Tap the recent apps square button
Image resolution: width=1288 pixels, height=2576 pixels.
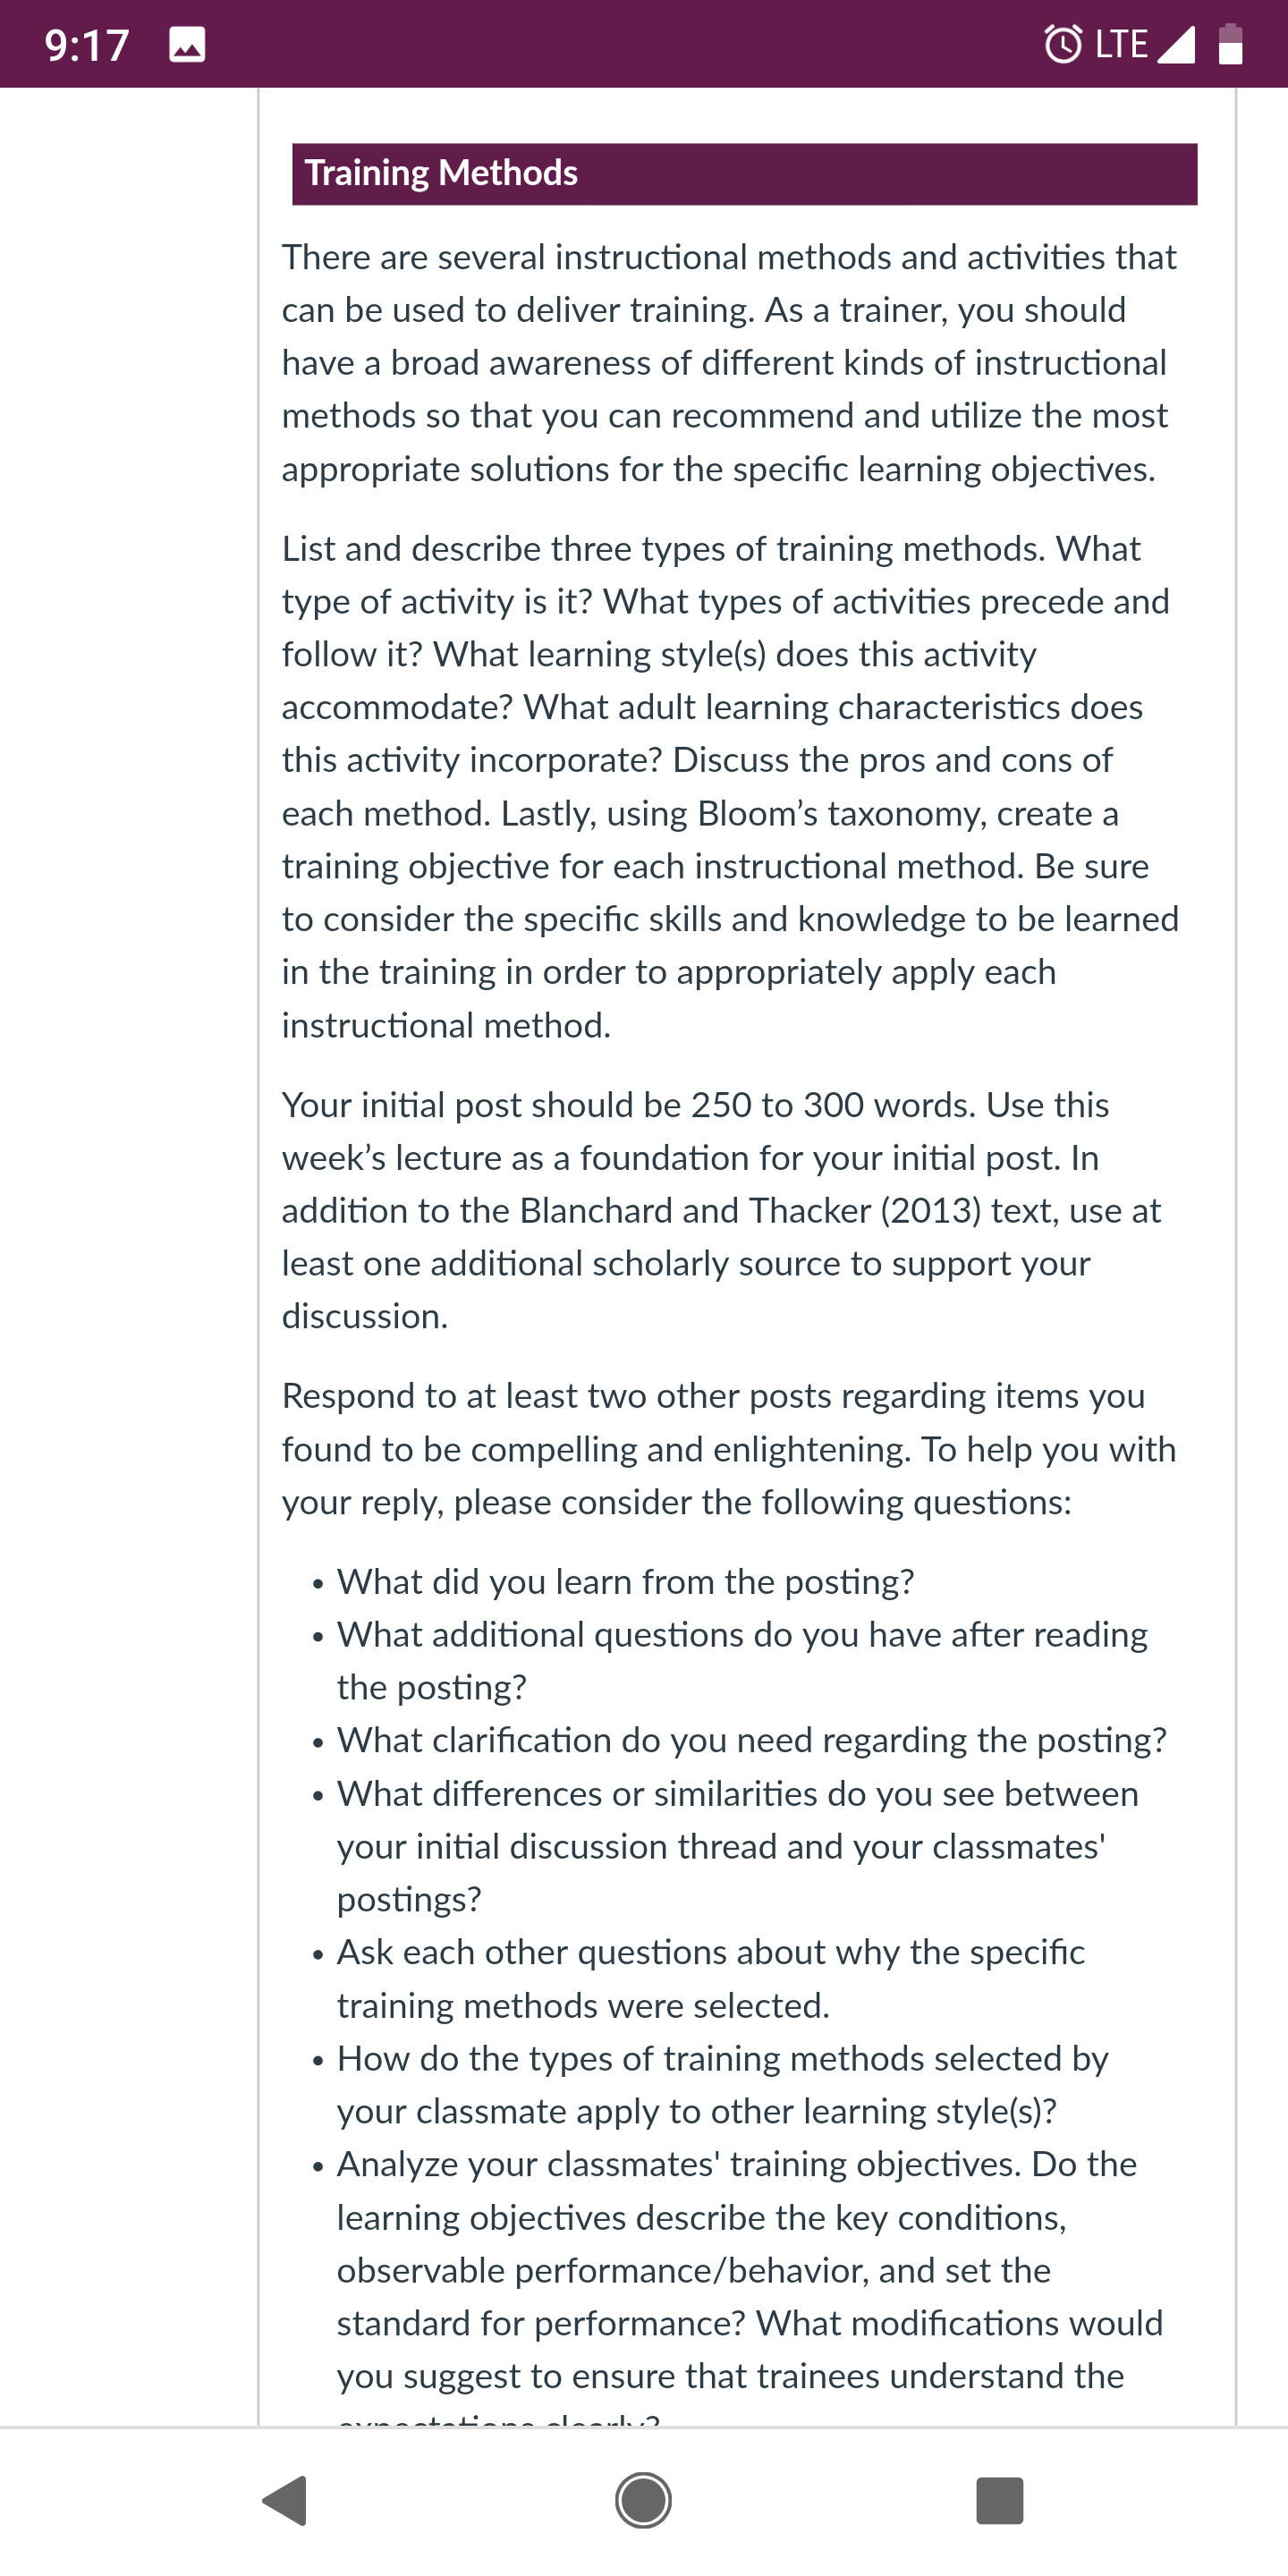pos(999,2501)
